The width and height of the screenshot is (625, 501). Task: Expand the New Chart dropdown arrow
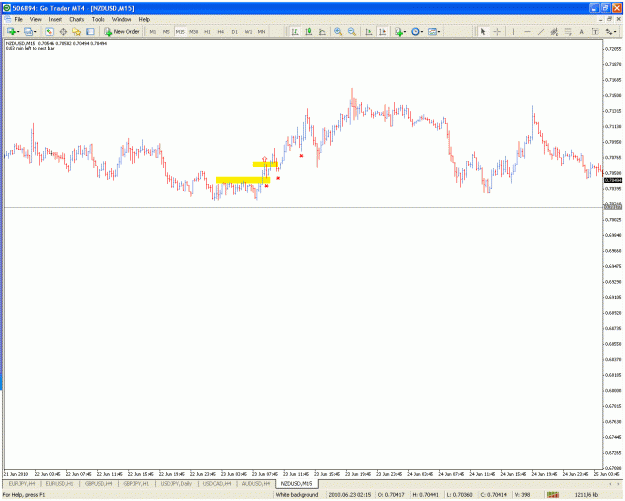[x=18, y=31]
